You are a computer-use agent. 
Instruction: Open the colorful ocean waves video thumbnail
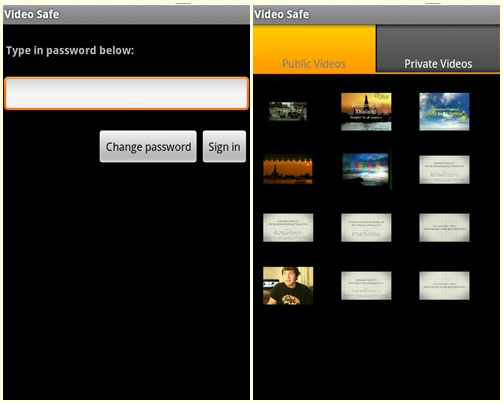366,169
